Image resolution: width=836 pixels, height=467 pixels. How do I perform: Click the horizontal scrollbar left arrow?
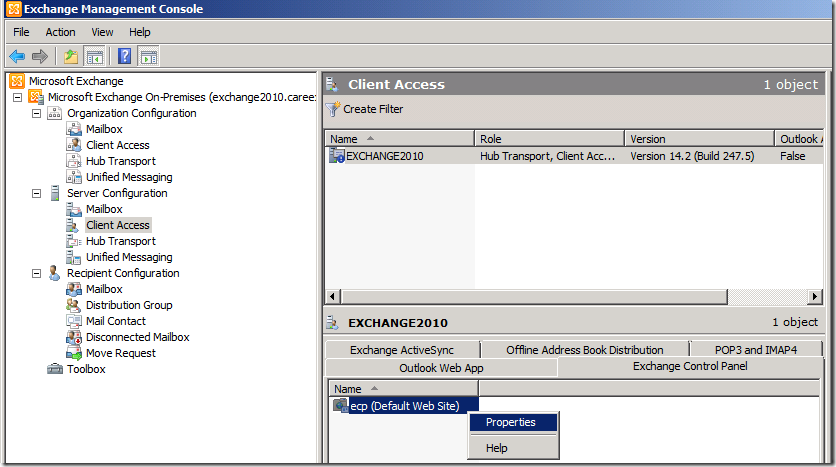[x=333, y=296]
